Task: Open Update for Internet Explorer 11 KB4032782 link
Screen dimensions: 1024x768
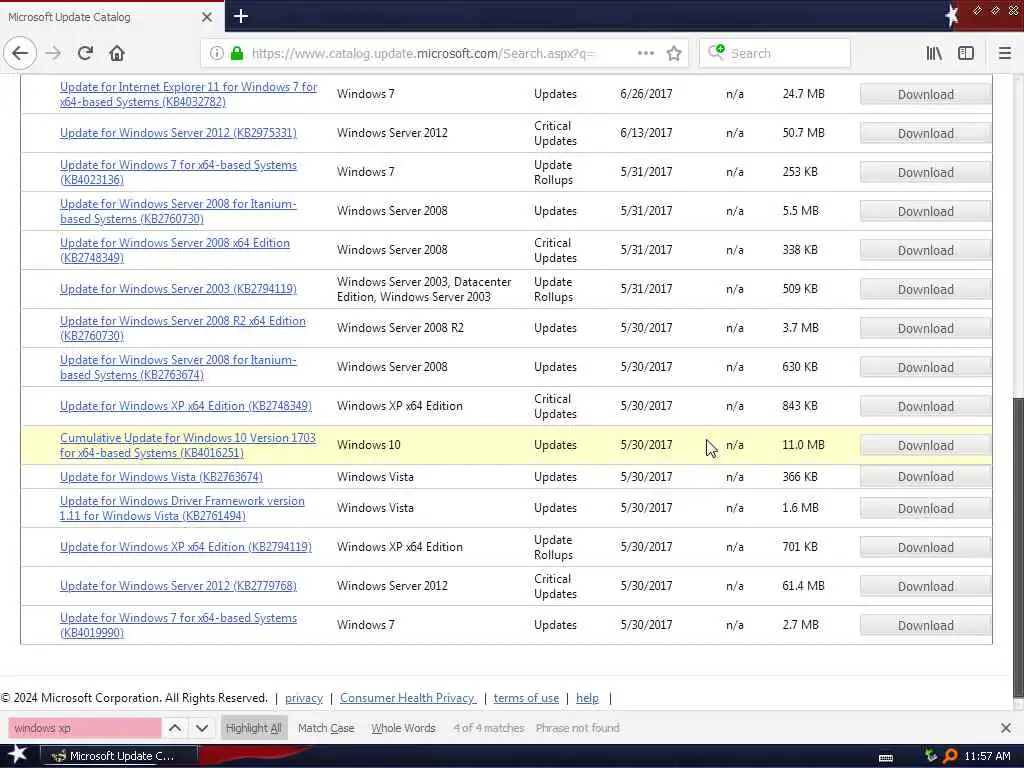Action: 188,94
